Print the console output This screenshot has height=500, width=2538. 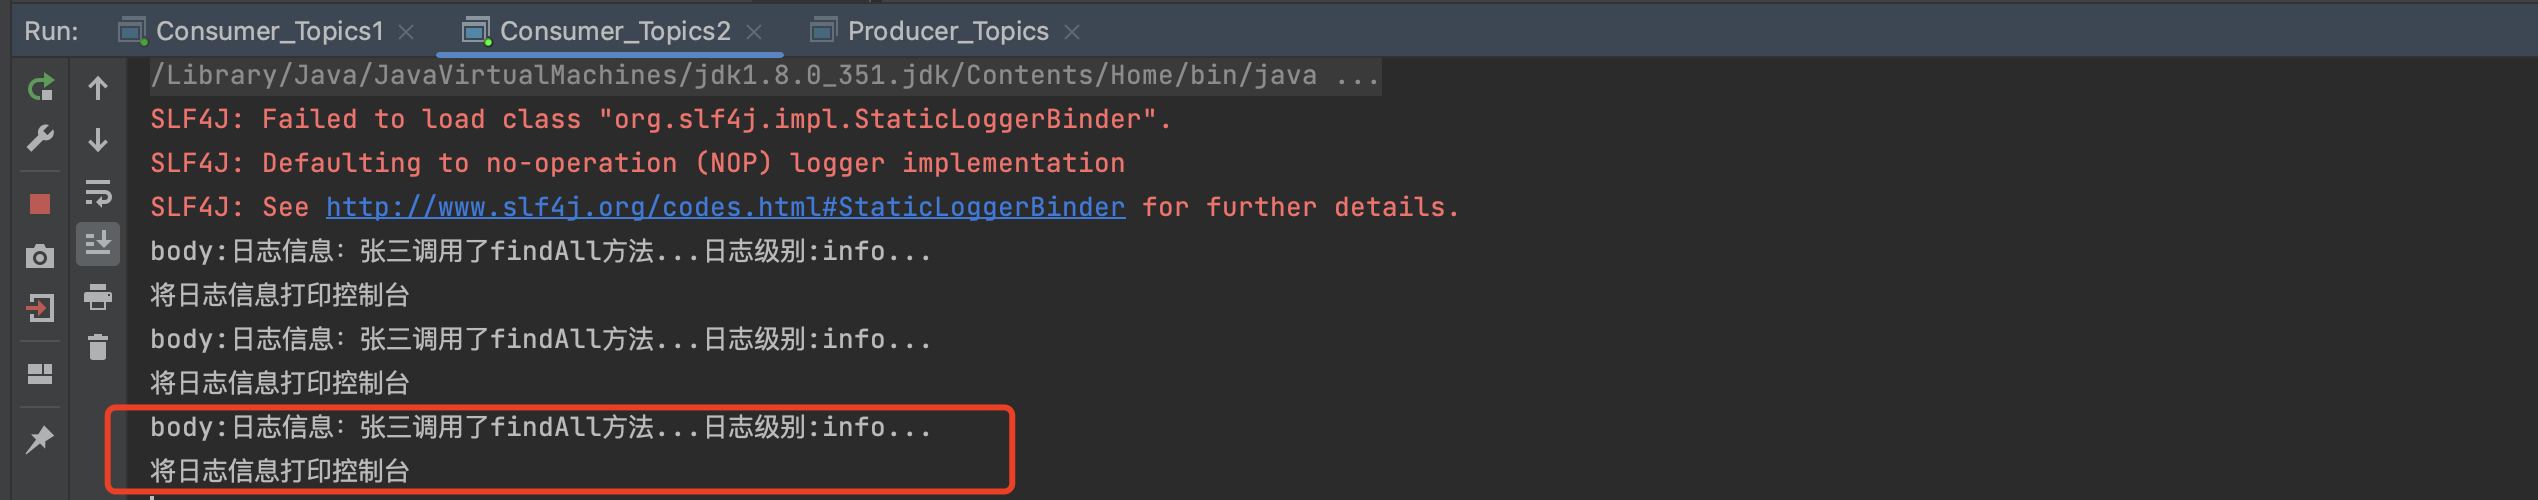click(x=98, y=296)
